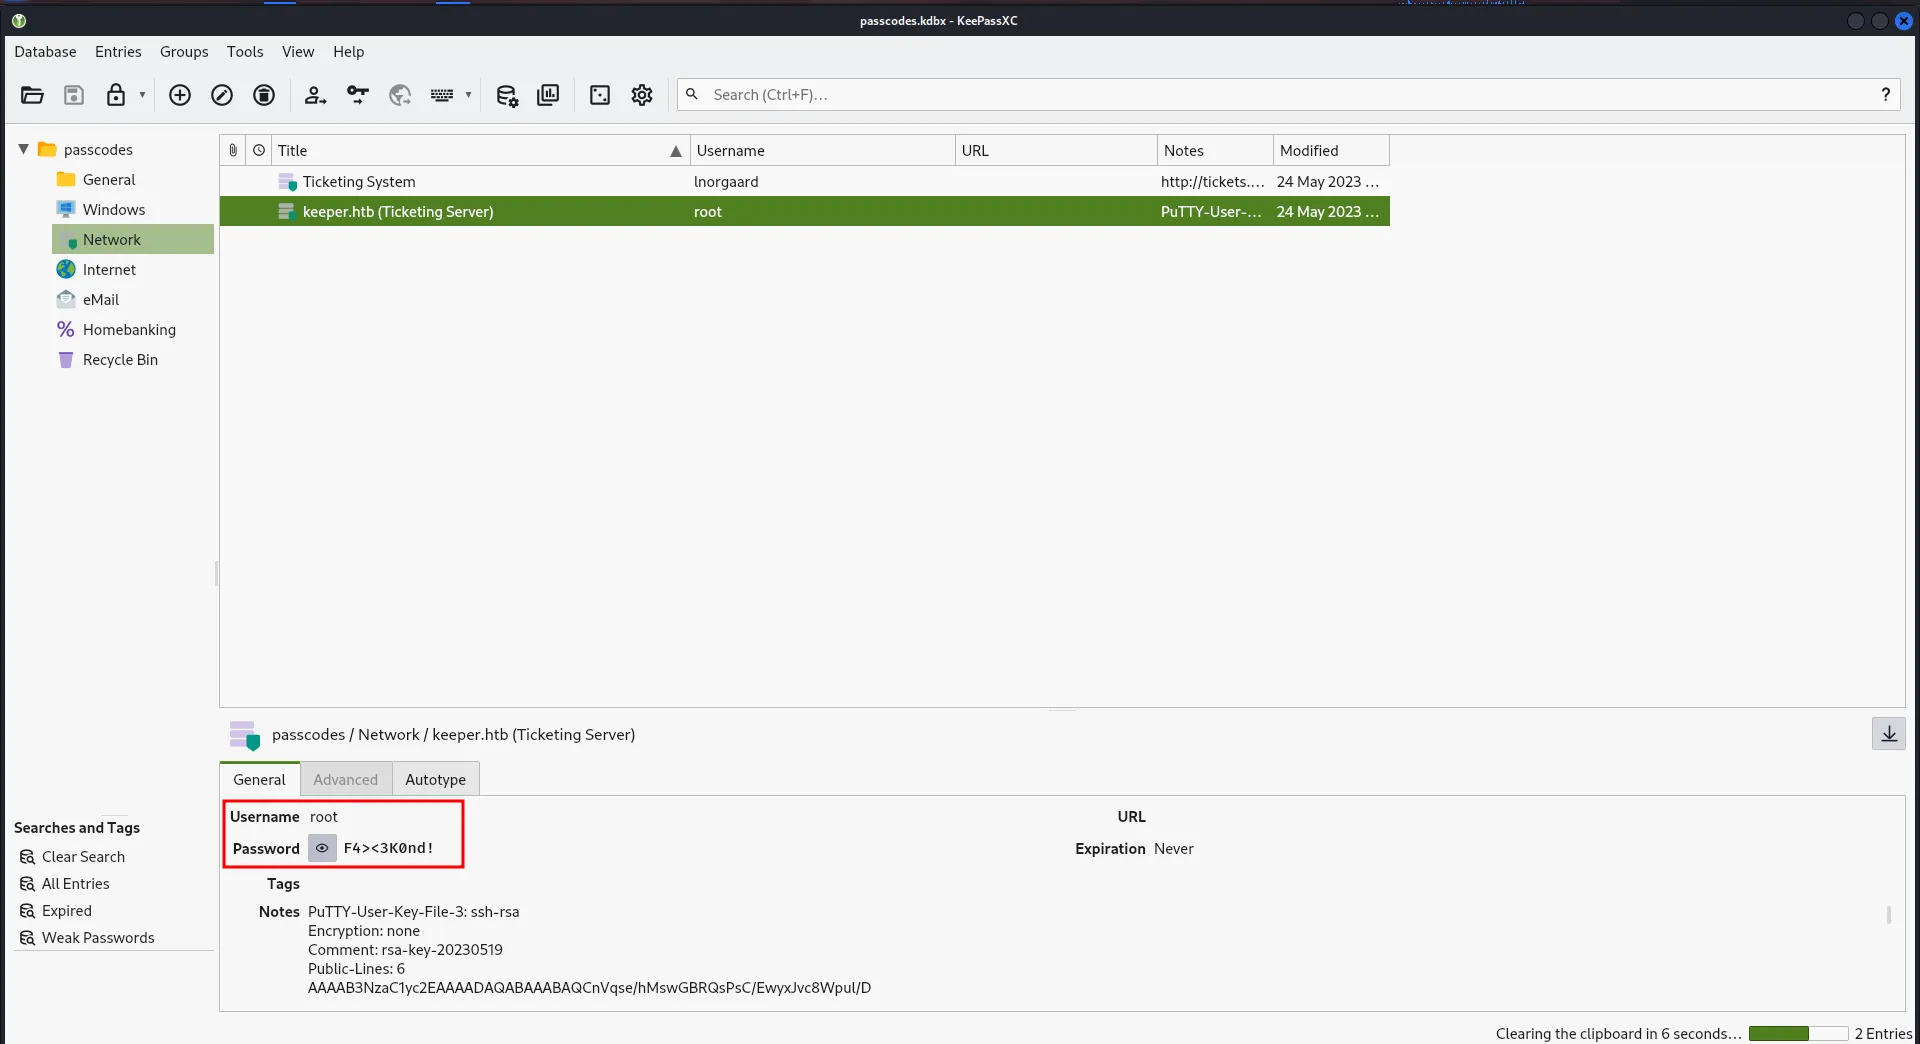Open Auto-Type dropdown arrow
The height and width of the screenshot is (1044, 1920).
click(468, 95)
